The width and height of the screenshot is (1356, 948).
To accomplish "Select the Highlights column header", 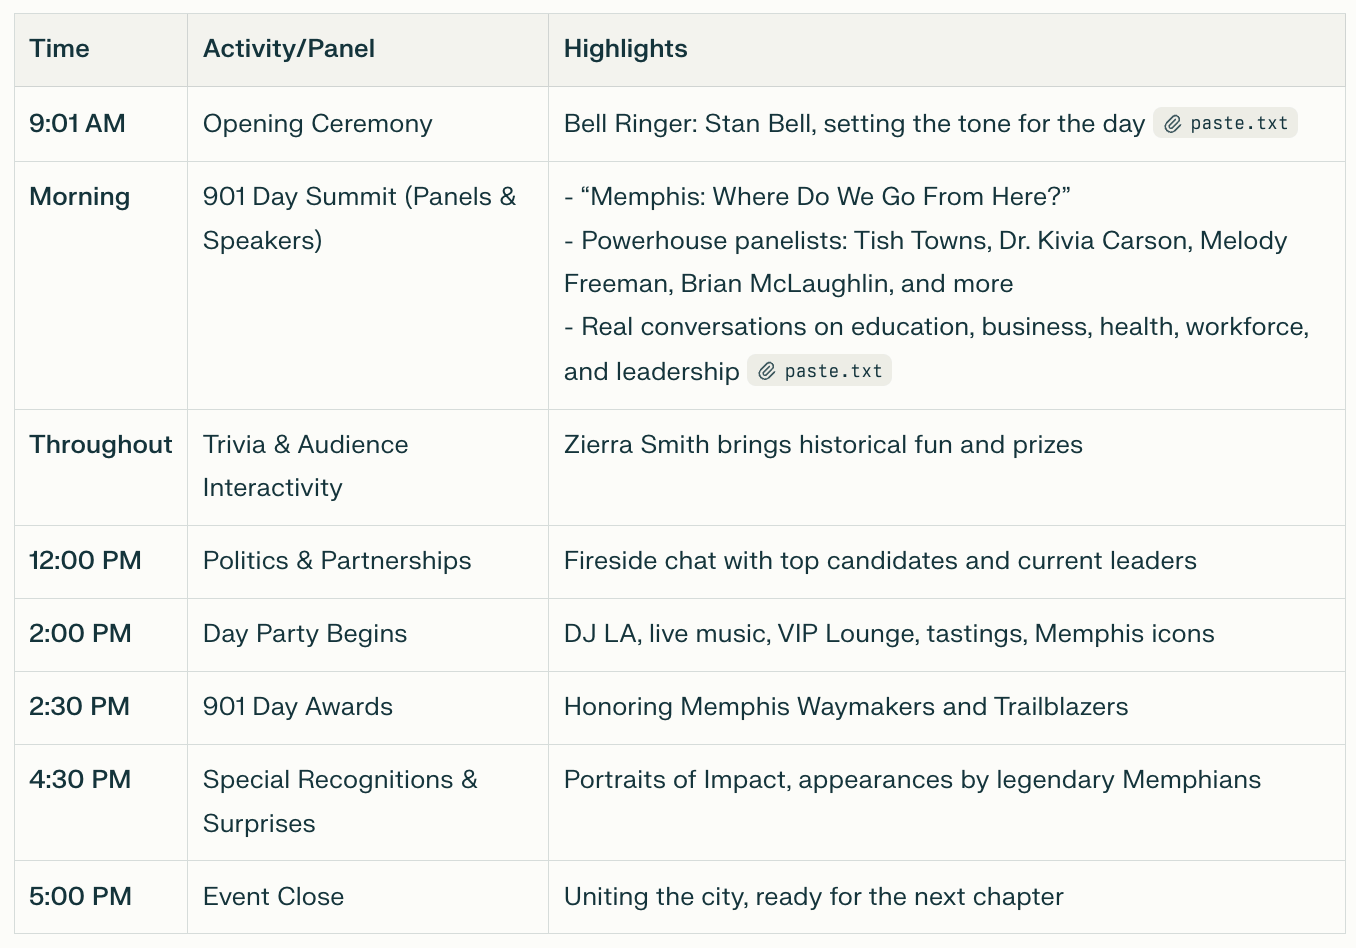I will (947, 50).
